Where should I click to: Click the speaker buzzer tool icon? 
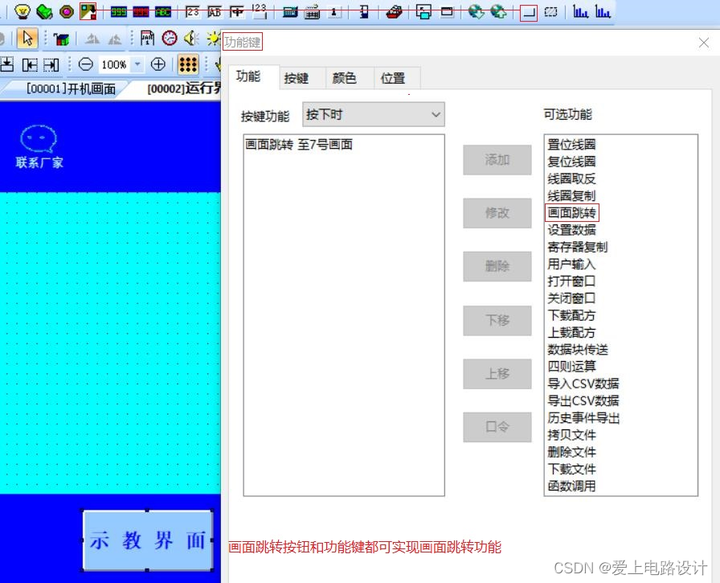[191, 38]
